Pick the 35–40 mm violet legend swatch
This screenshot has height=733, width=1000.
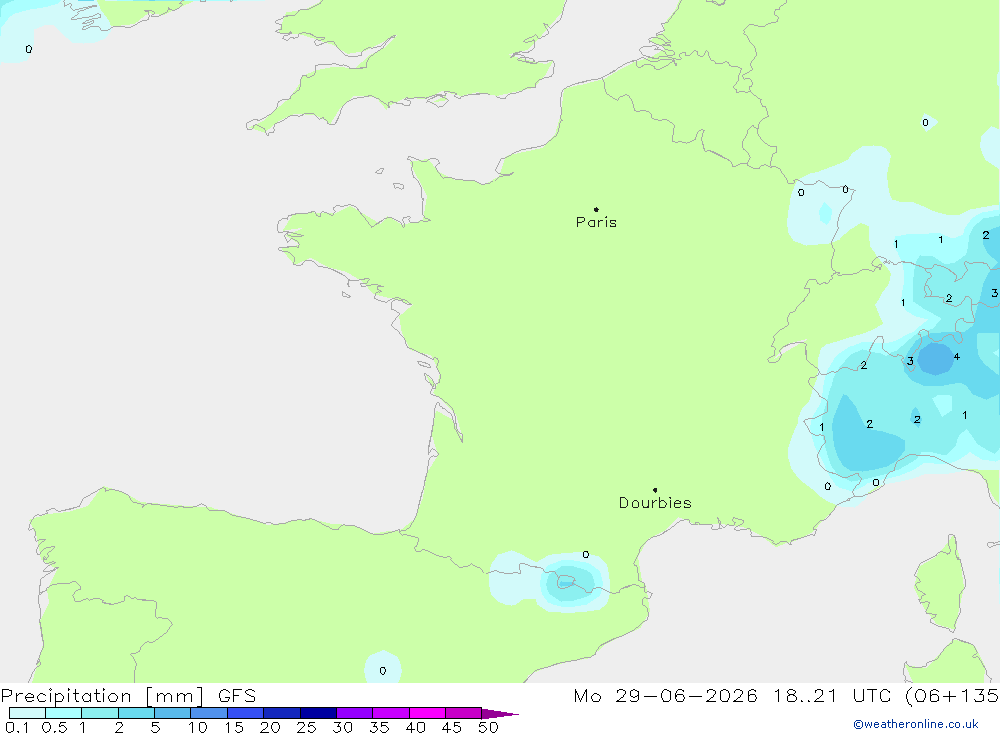pos(391,713)
